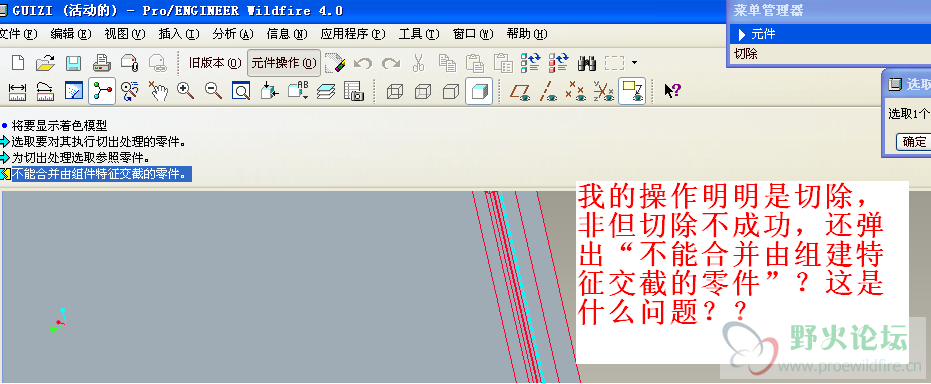Open an existing file via the folder icon
931x384 pixels.
click(46, 63)
